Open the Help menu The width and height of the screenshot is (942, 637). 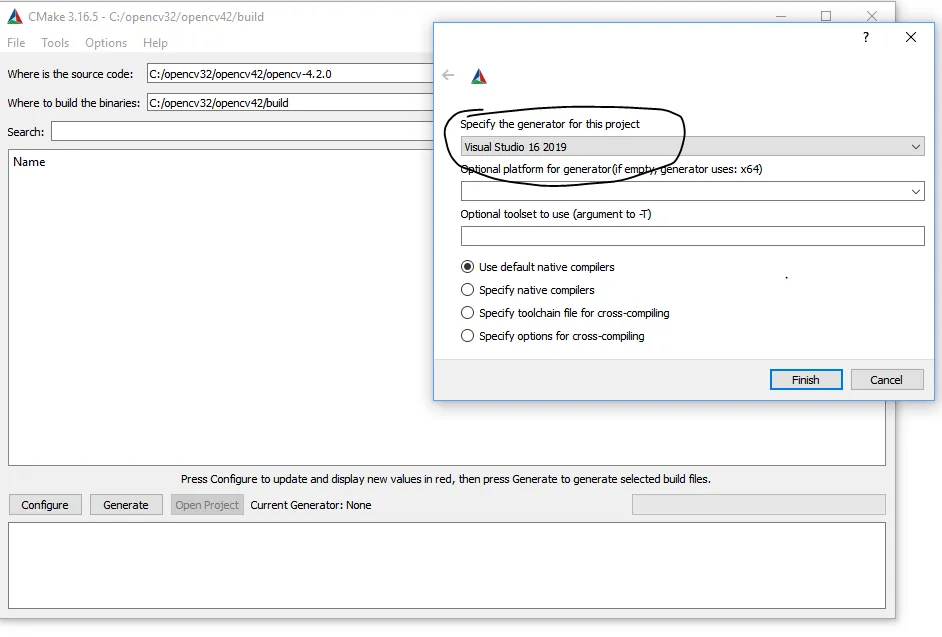(155, 43)
